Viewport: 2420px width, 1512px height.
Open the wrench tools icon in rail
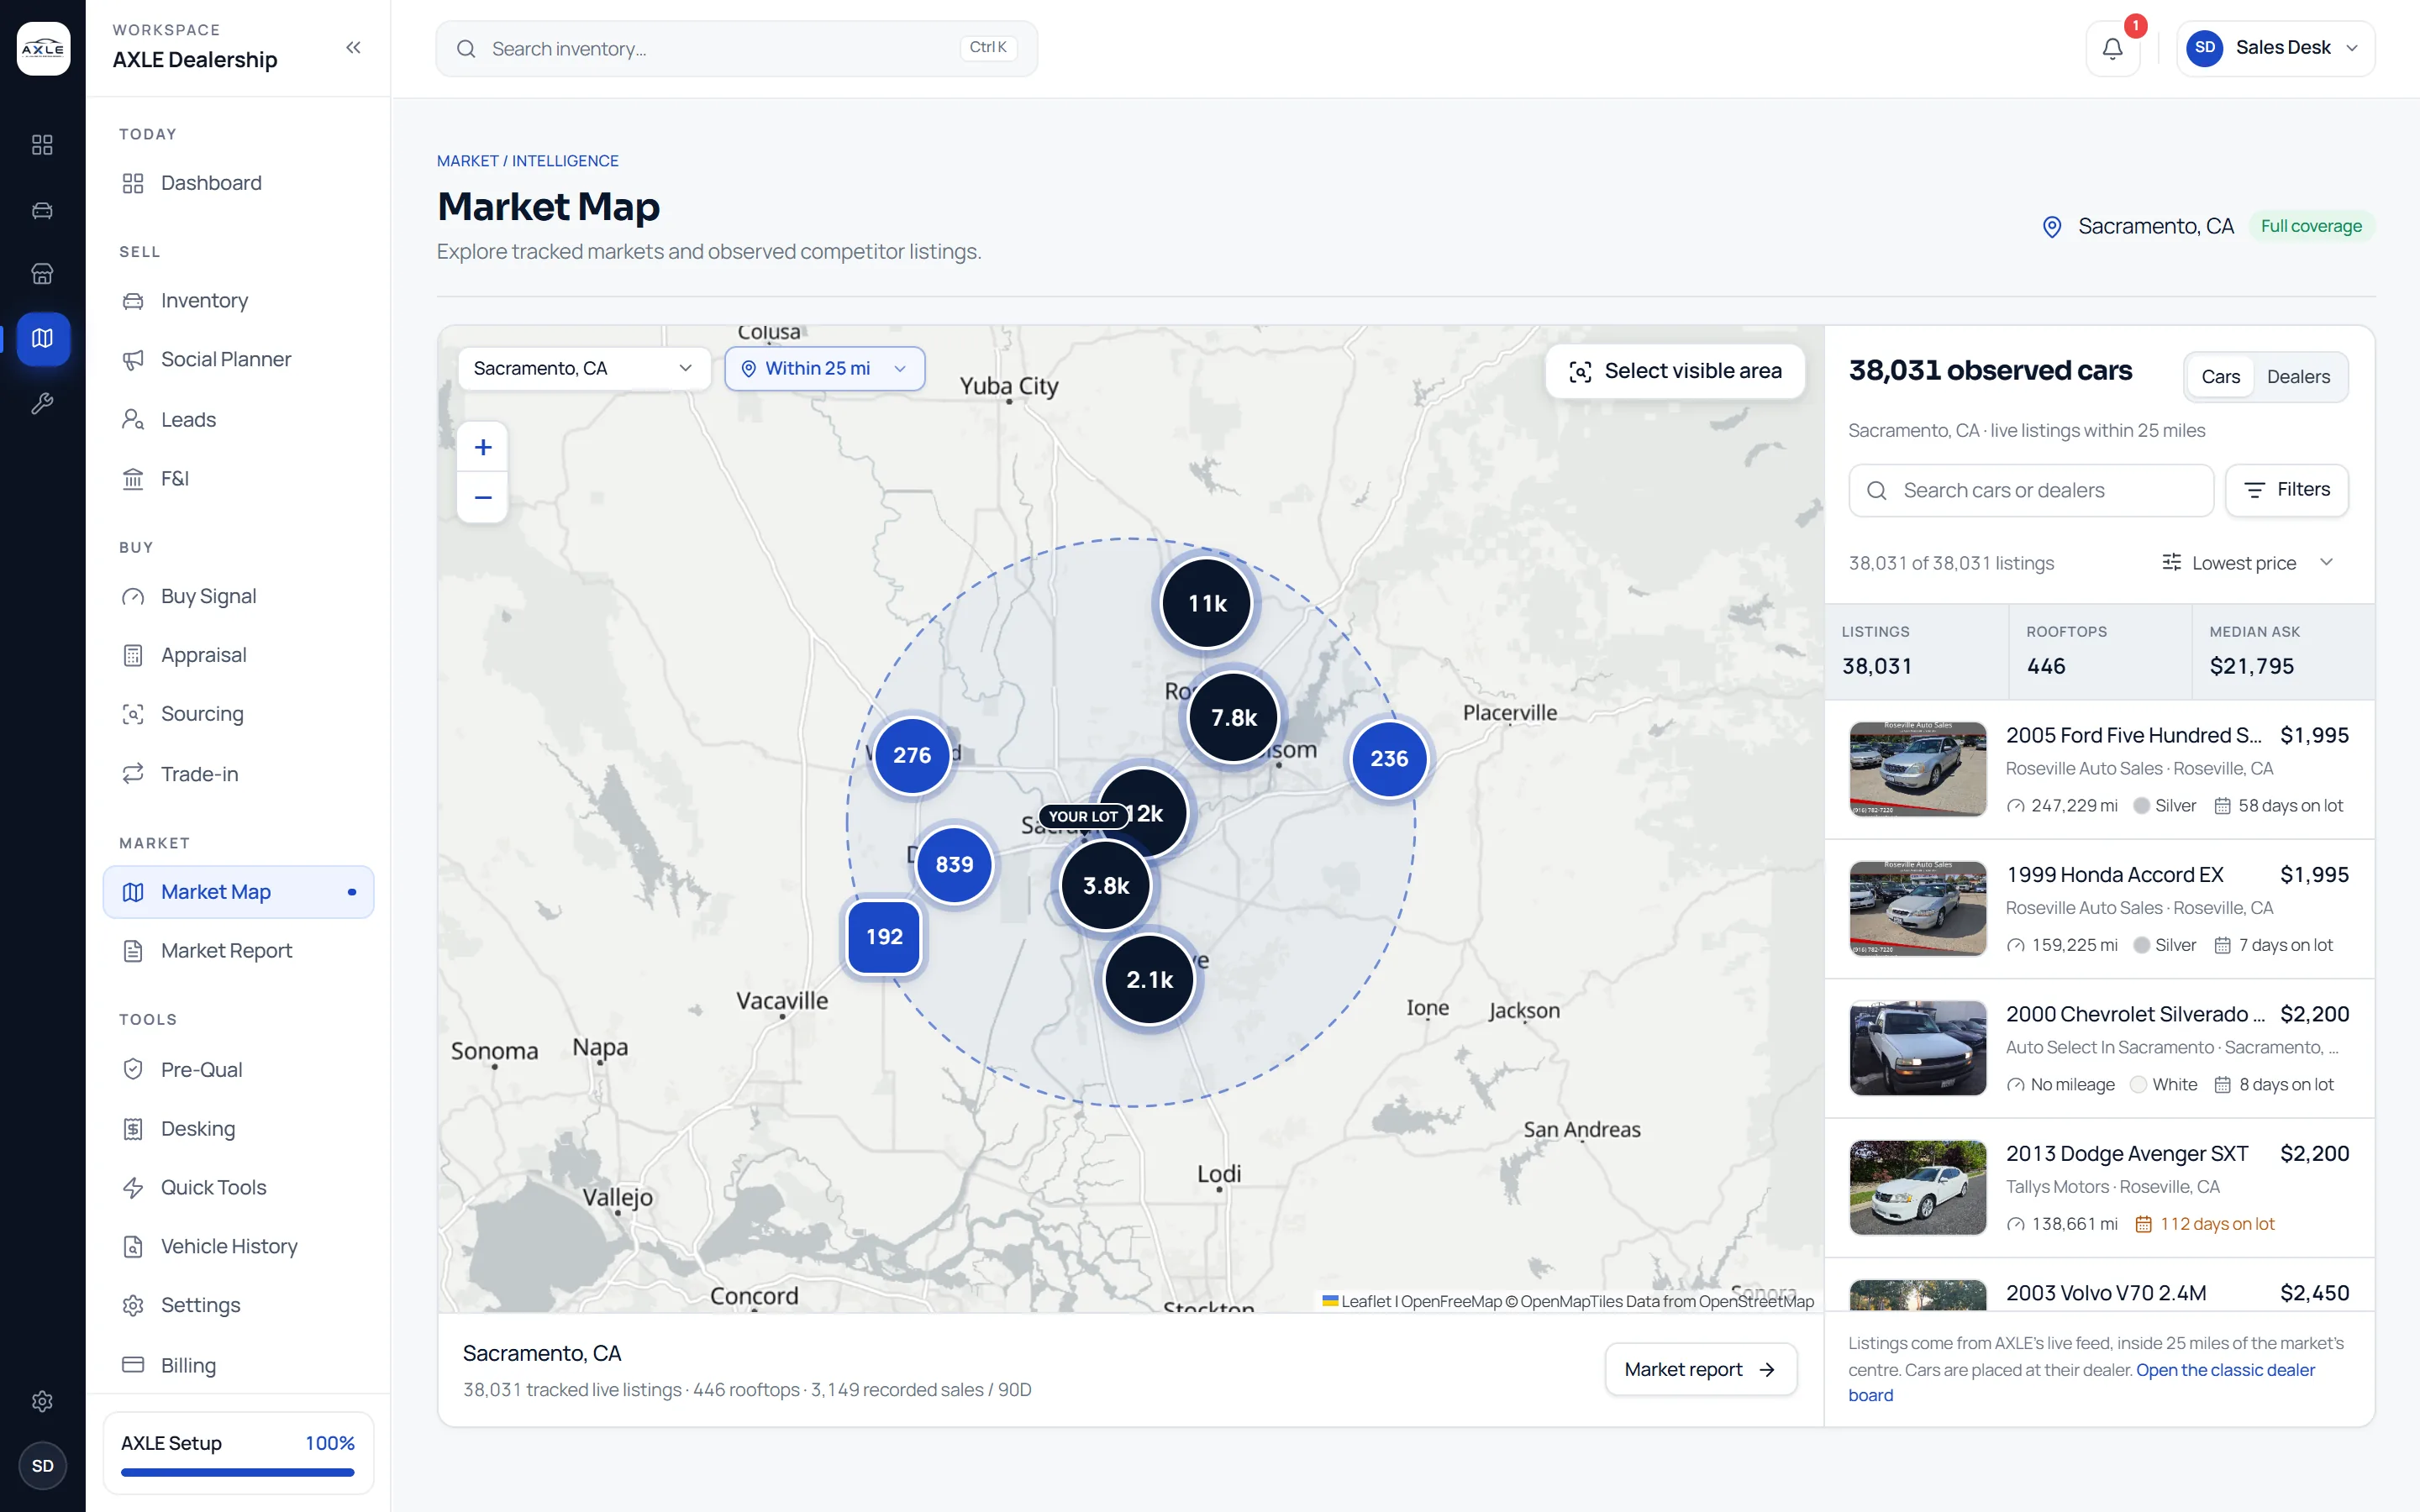42,403
